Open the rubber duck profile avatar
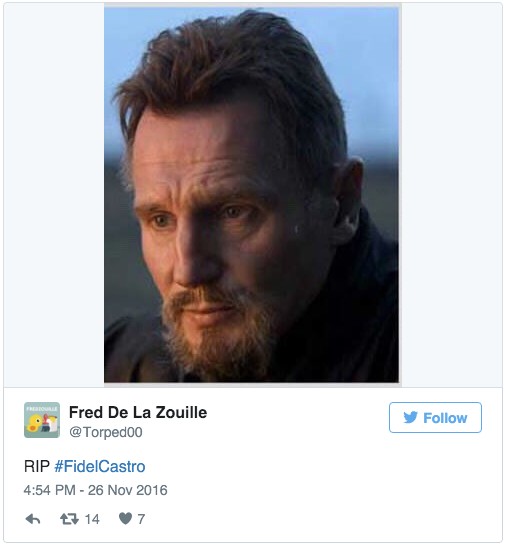505x544 pixels. click(x=42, y=420)
